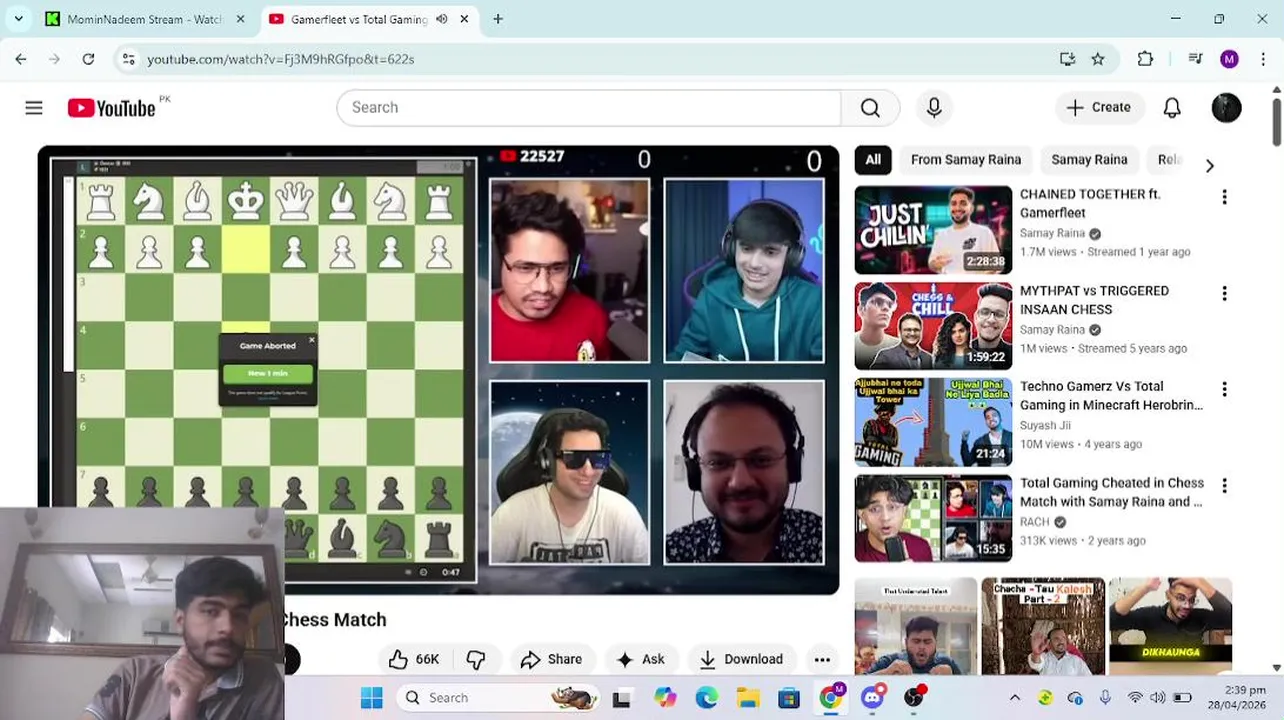Click the Download button

pyautogui.click(x=741, y=659)
